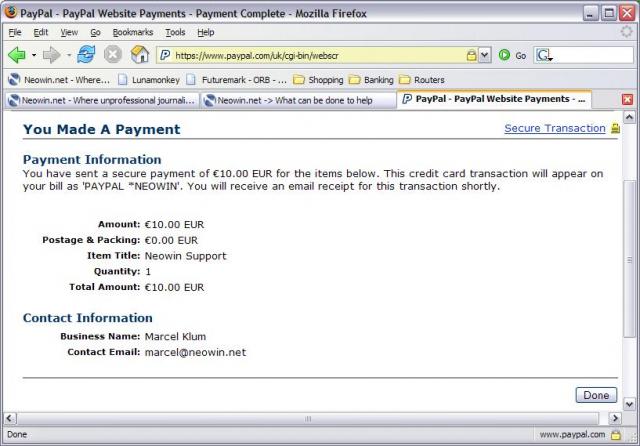Image resolution: width=640 pixels, height=446 pixels.
Task: Click the PayPal site icon in address bar
Action: coord(165,55)
